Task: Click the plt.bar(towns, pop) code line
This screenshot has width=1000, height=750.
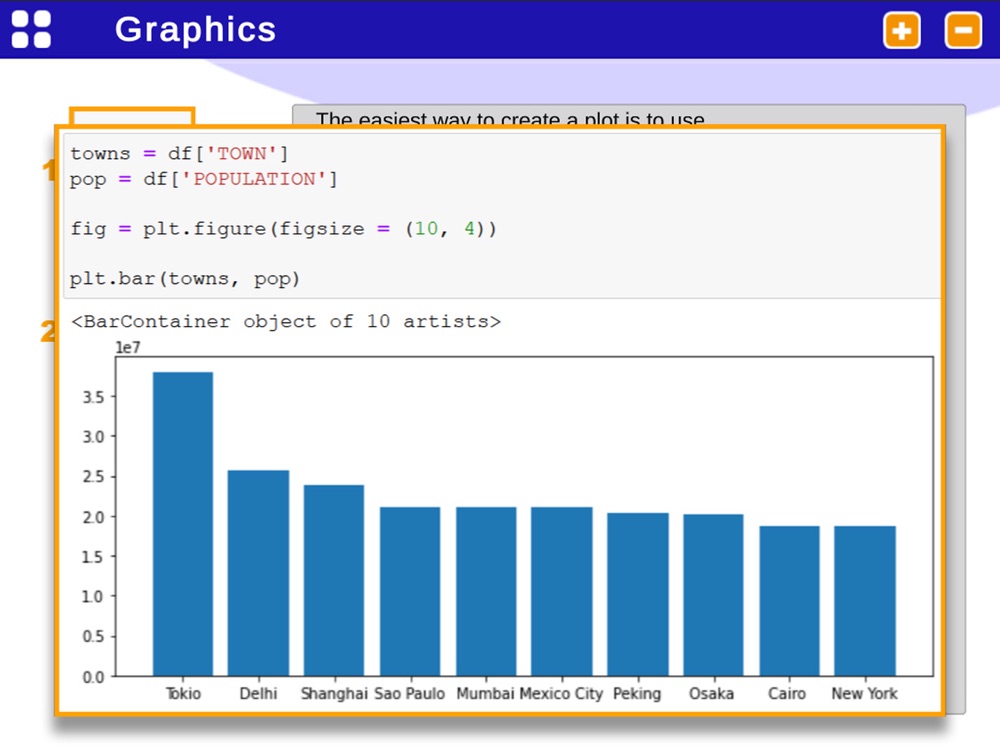Action: click(x=185, y=279)
